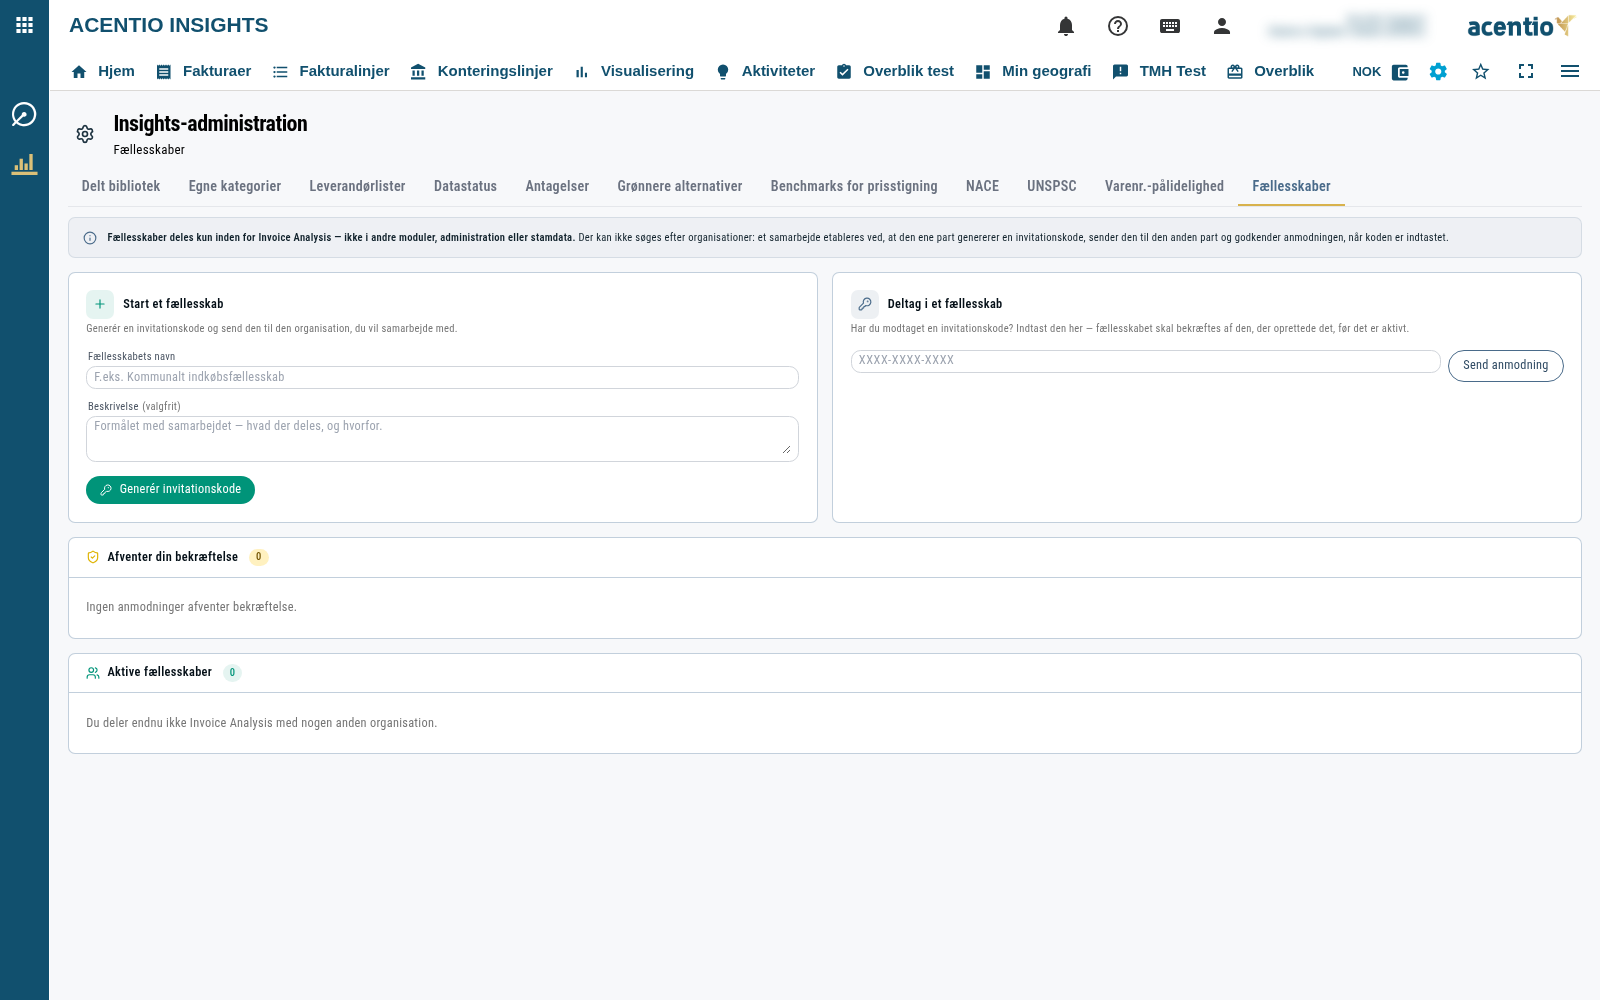Screen dimensions: 1600x1000
Task: Click the NOK currency label
Action: coord(1366,72)
